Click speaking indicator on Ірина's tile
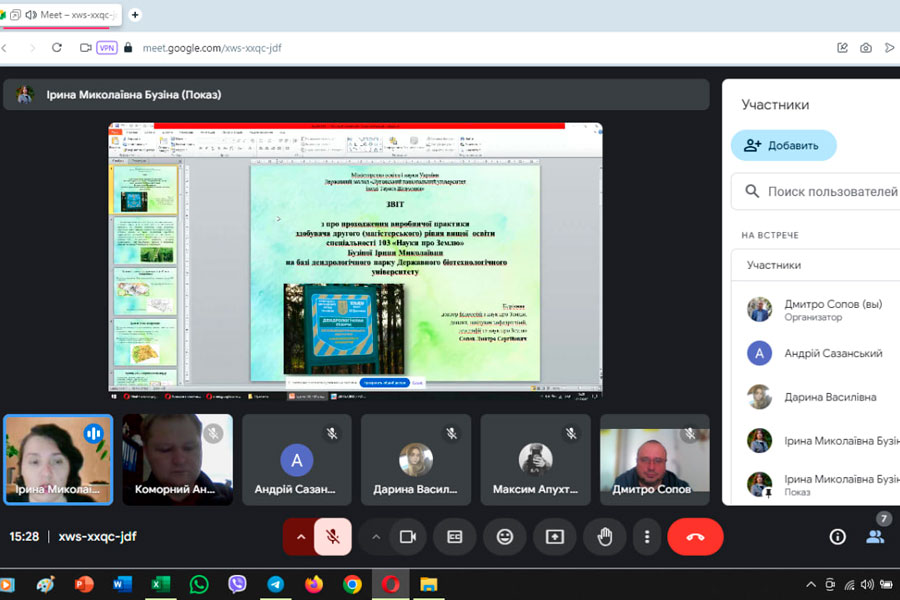The height and width of the screenshot is (600, 900). coord(94,433)
